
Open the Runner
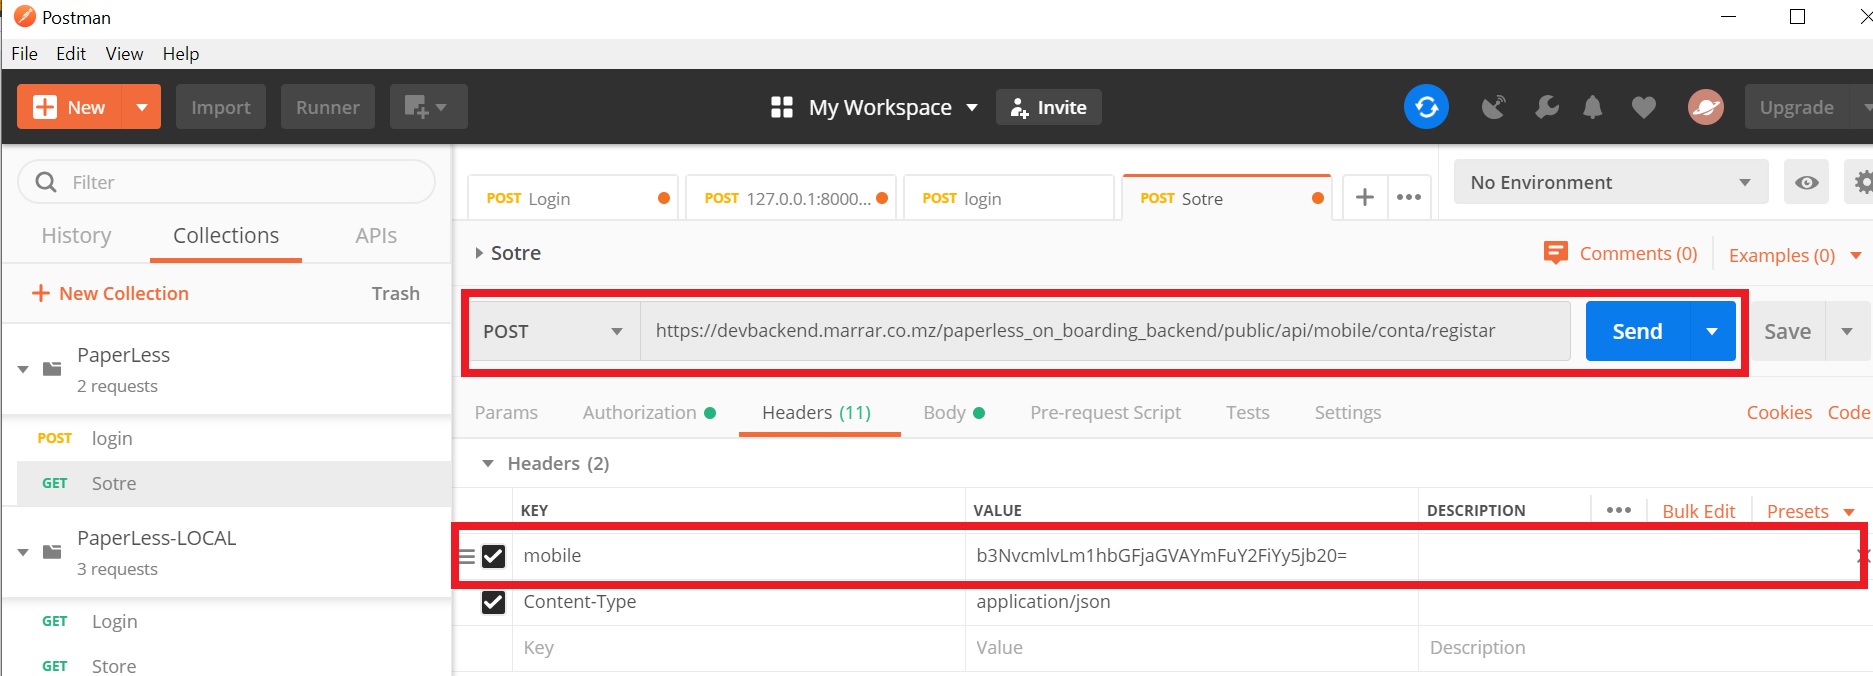pos(327,107)
